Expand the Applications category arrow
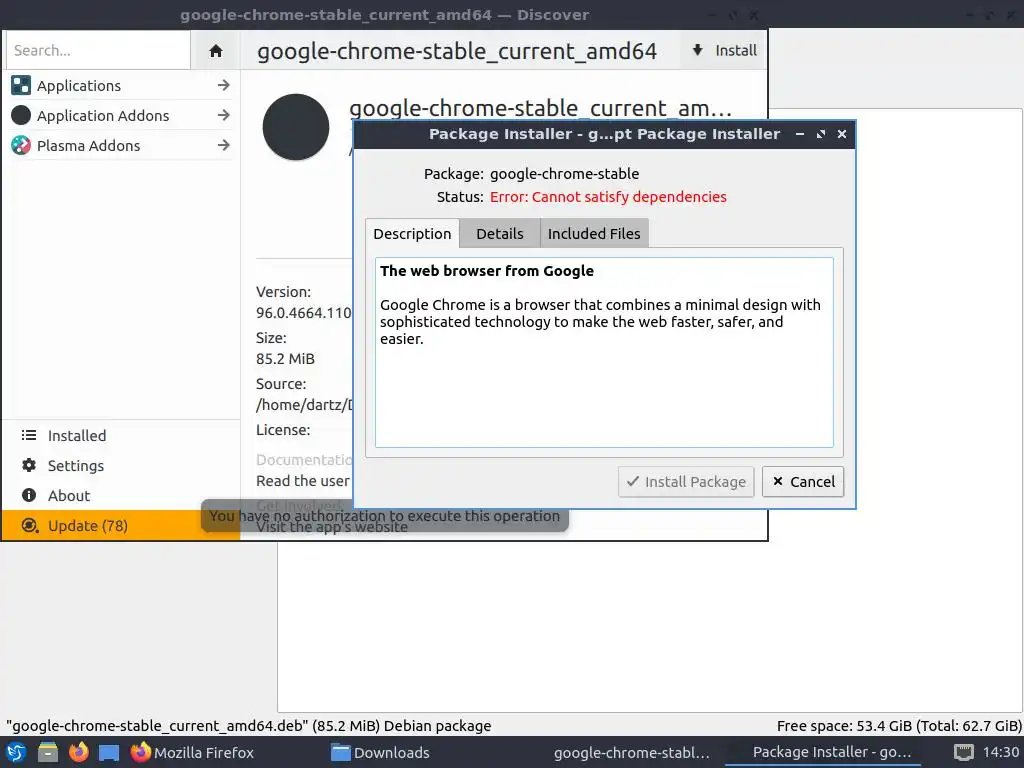1024x768 pixels. pos(223,85)
